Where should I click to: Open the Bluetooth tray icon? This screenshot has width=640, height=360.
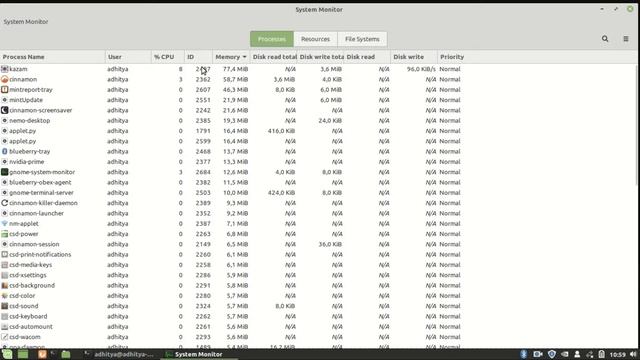pos(524,354)
